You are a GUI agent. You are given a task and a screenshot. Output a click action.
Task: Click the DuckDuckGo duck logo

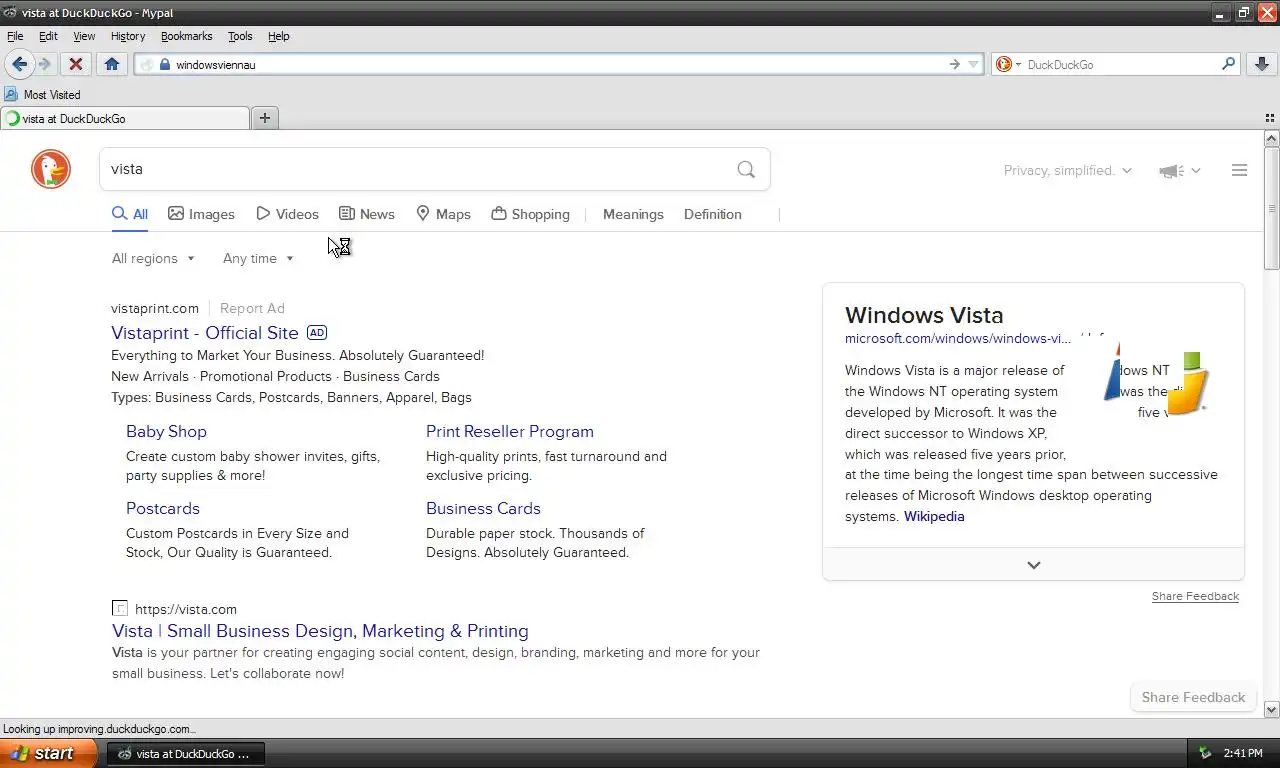[x=51, y=169]
